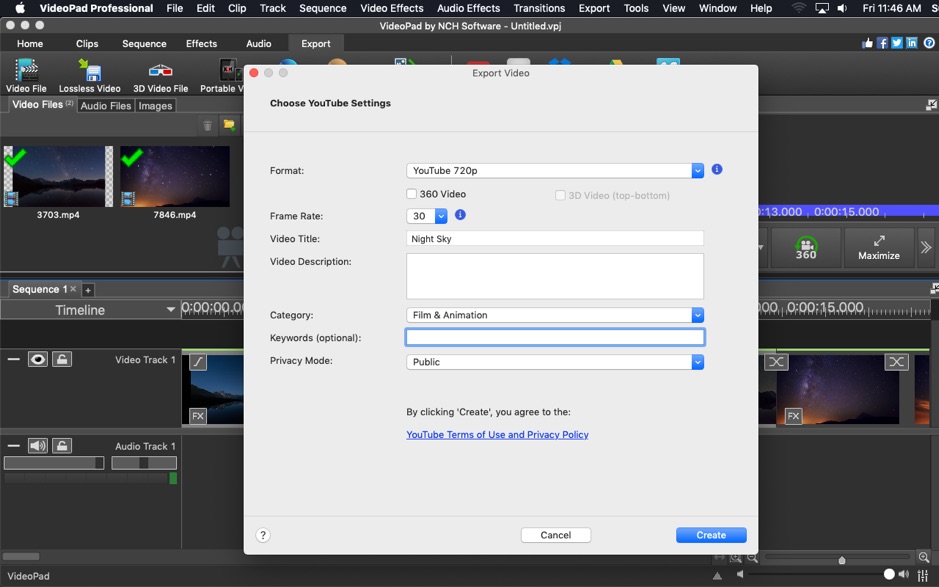
Task: Click the Maximize preview button
Action: pyautogui.click(x=878, y=247)
